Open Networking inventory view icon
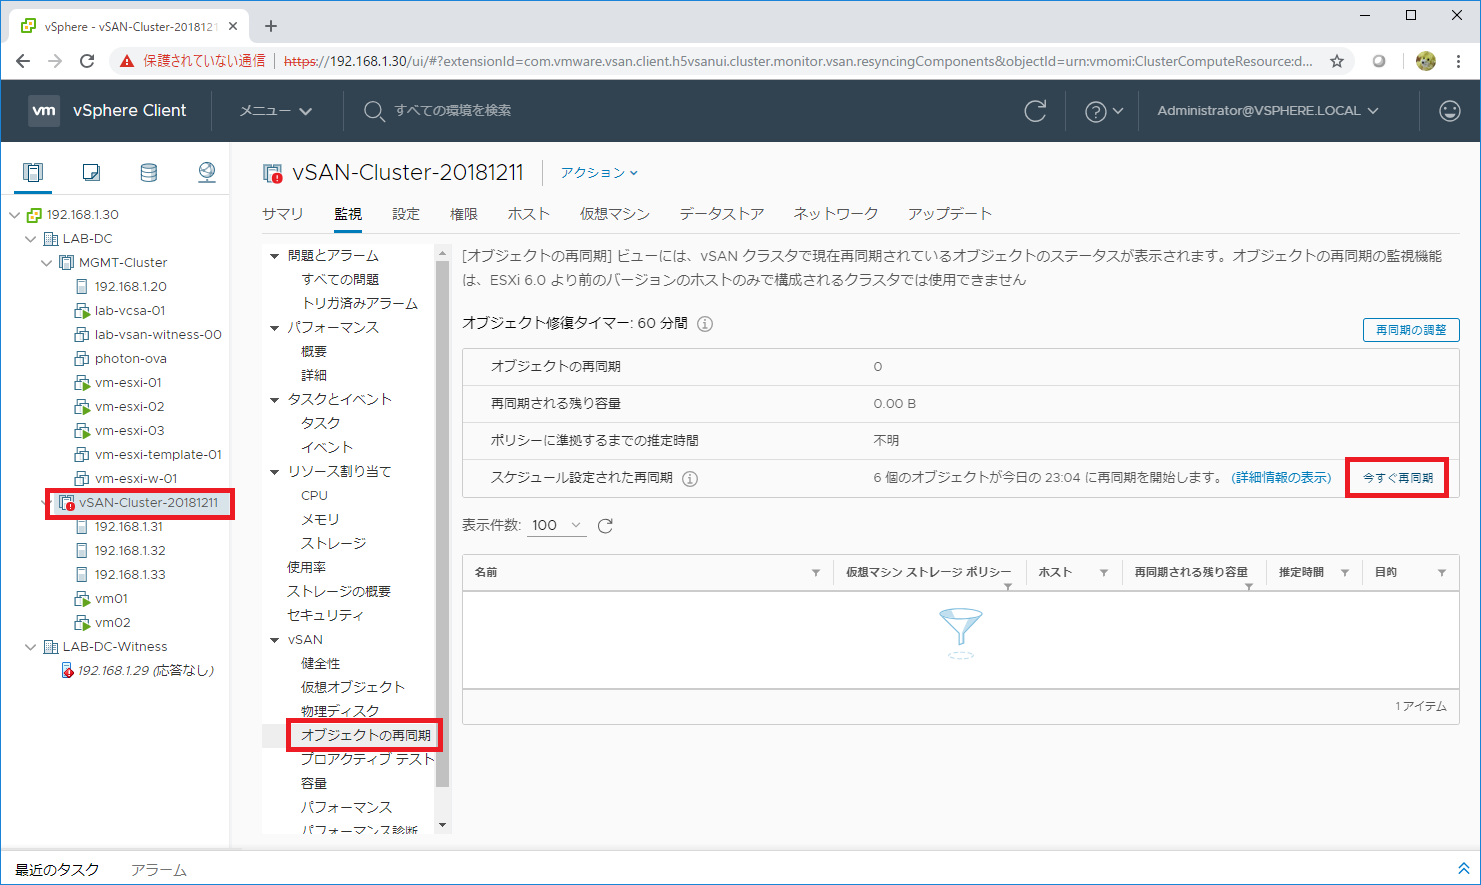Screen dimensions: 1481x885 click(x=207, y=173)
